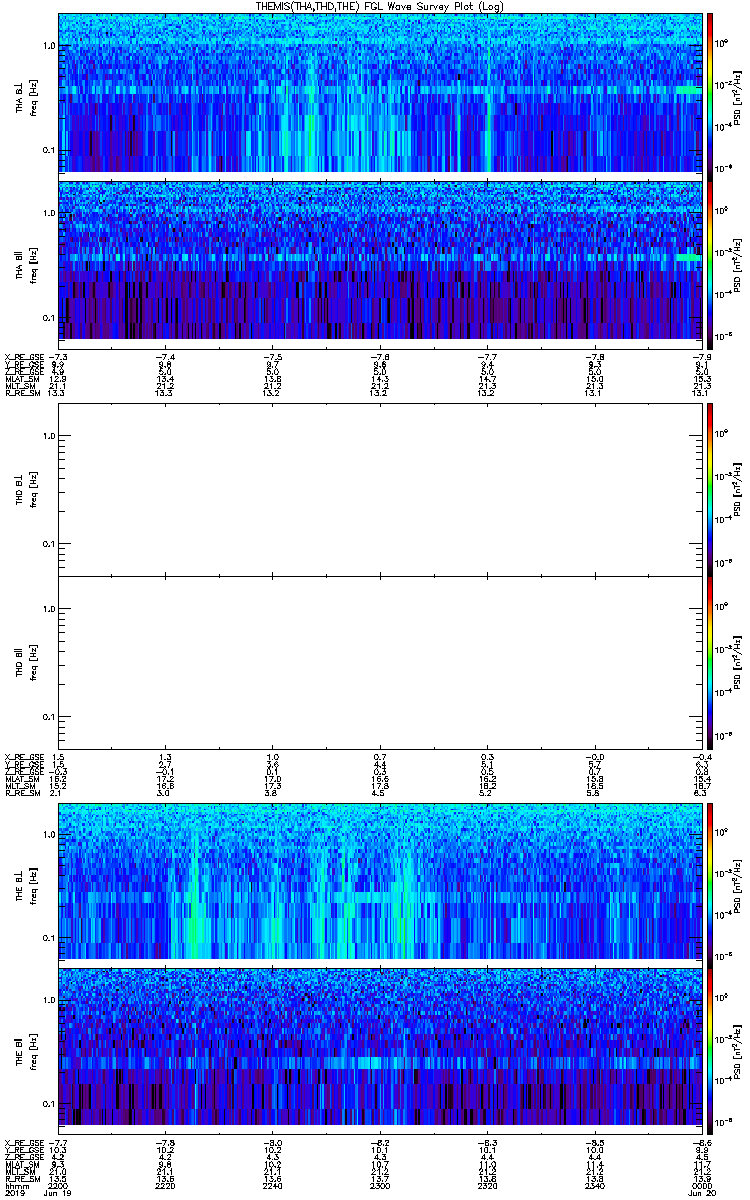Click the 2300 time tick label
Screen dimensions: 750x1200
click(x=380, y=1184)
